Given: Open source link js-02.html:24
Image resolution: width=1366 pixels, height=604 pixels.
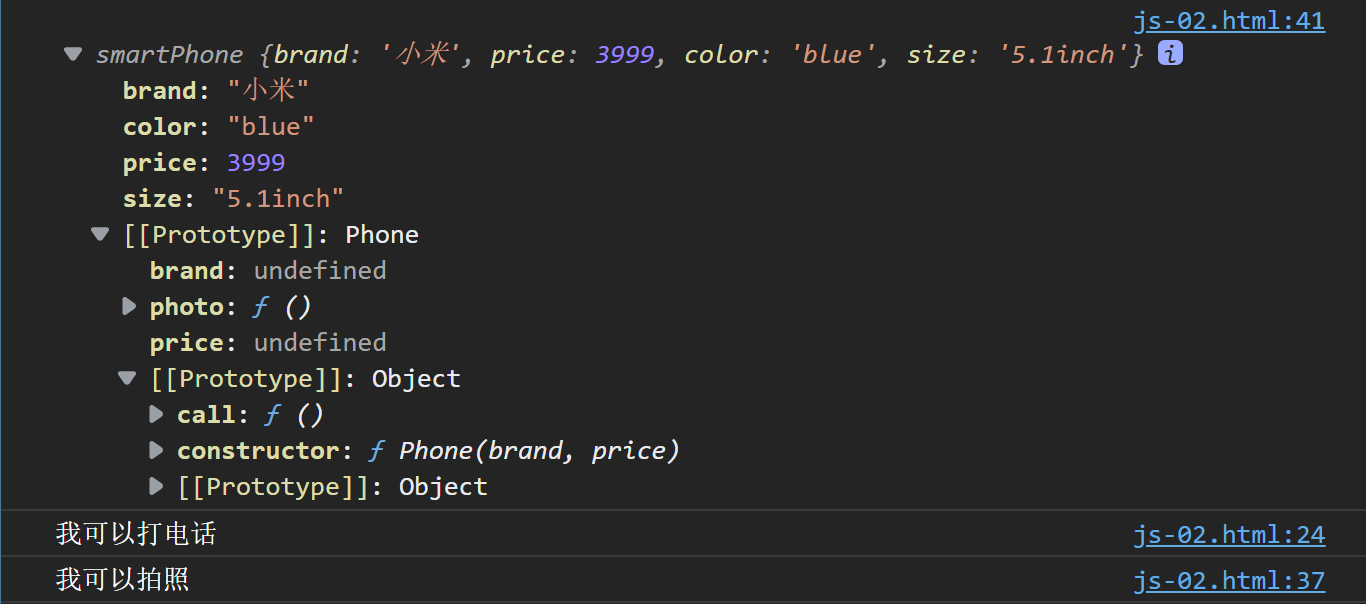Looking at the screenshot, I should [x=1228, y=535].
